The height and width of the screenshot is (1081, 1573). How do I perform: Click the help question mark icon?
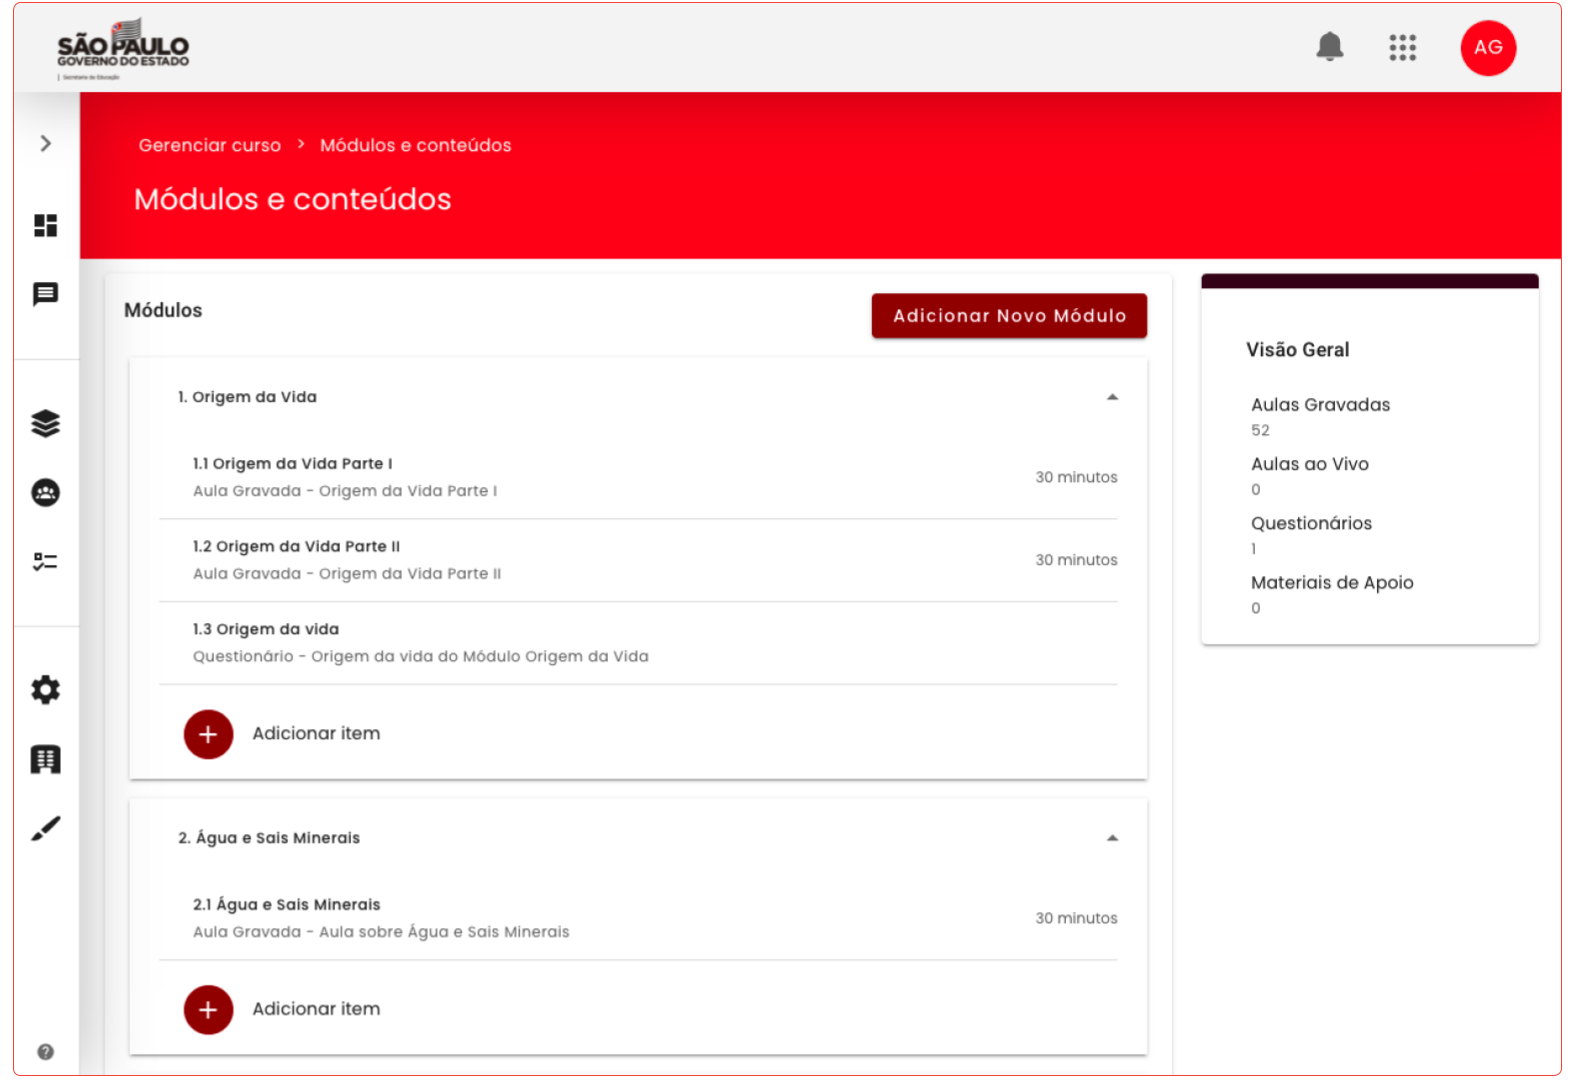(x=45, y=1051)
